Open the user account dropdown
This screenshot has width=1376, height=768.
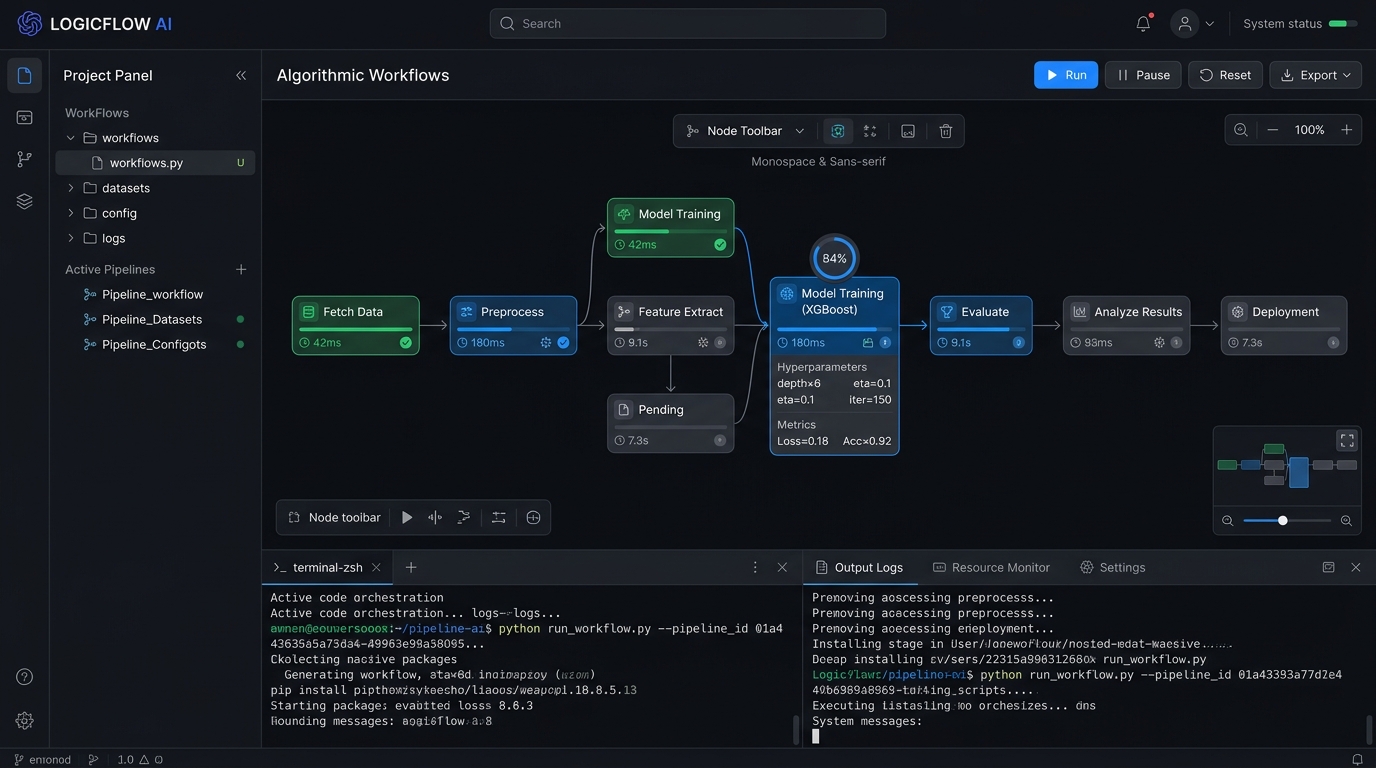point(1193,23)
